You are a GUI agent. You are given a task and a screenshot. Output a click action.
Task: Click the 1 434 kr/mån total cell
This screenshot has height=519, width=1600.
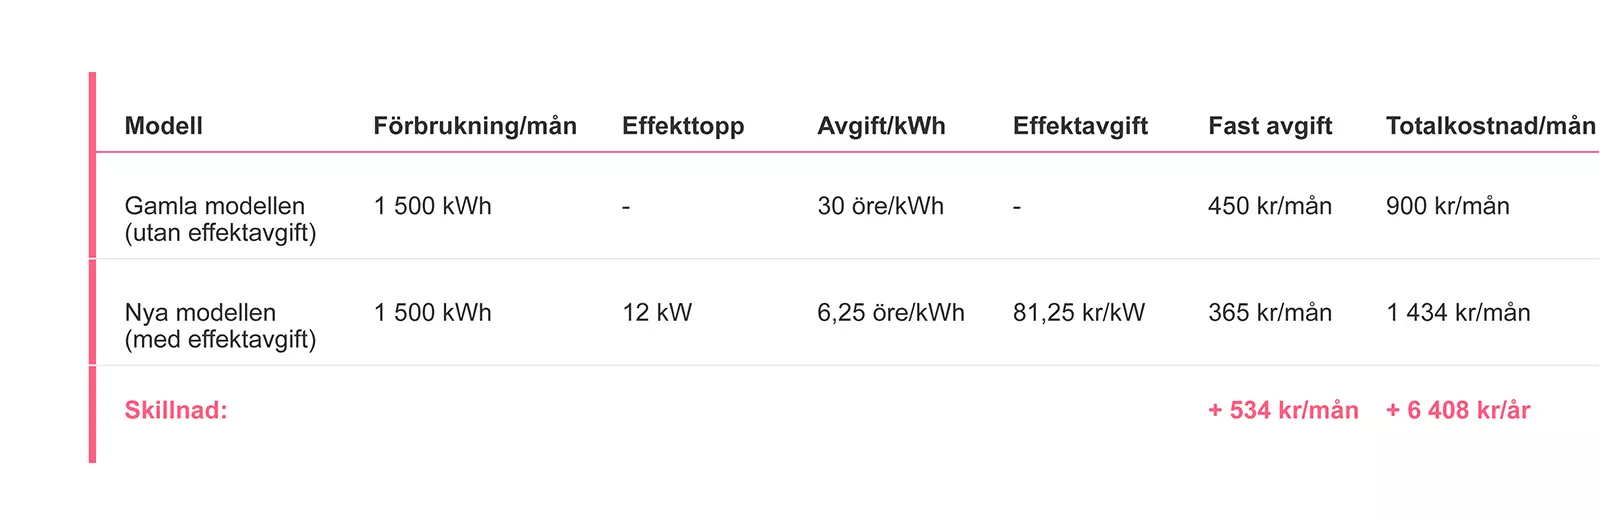[1458, 313]
